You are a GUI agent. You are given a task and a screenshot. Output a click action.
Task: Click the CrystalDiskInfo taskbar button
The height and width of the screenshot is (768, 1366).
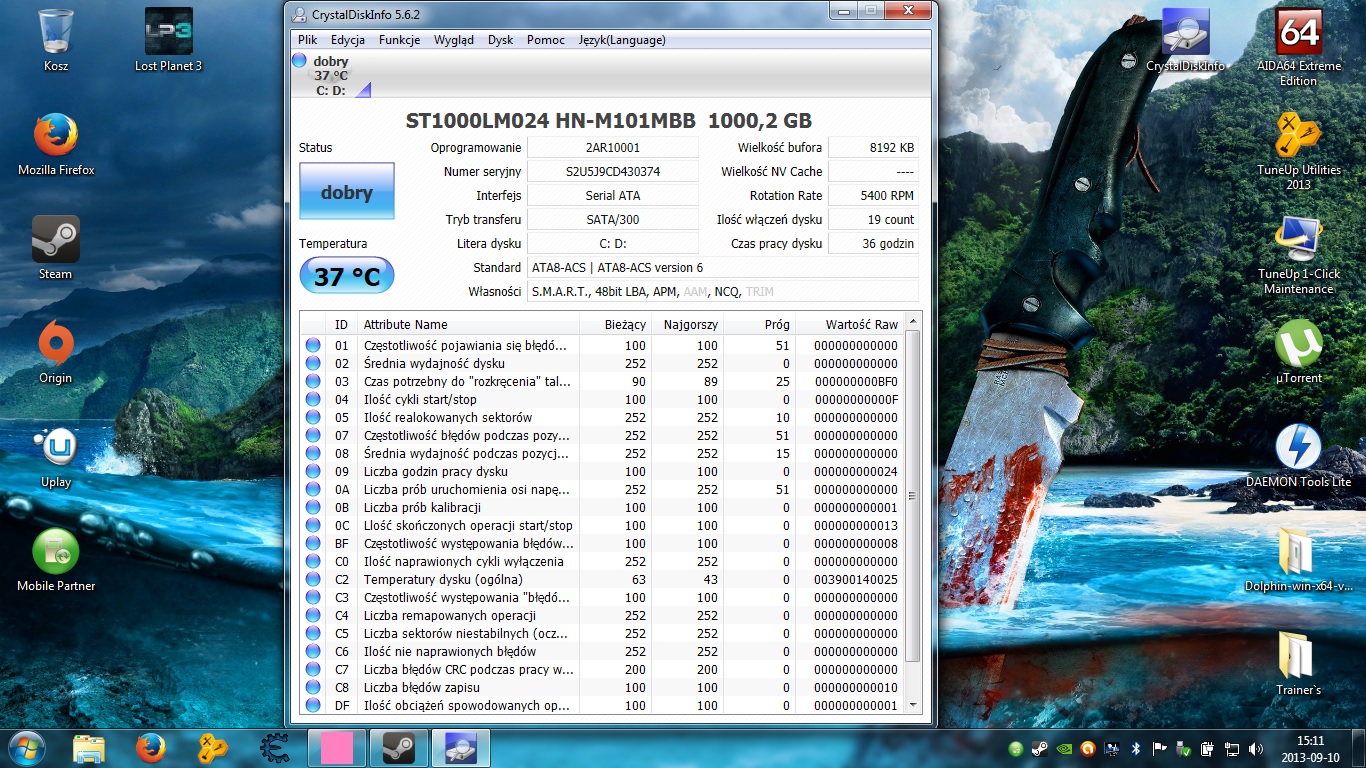(461, 748)
